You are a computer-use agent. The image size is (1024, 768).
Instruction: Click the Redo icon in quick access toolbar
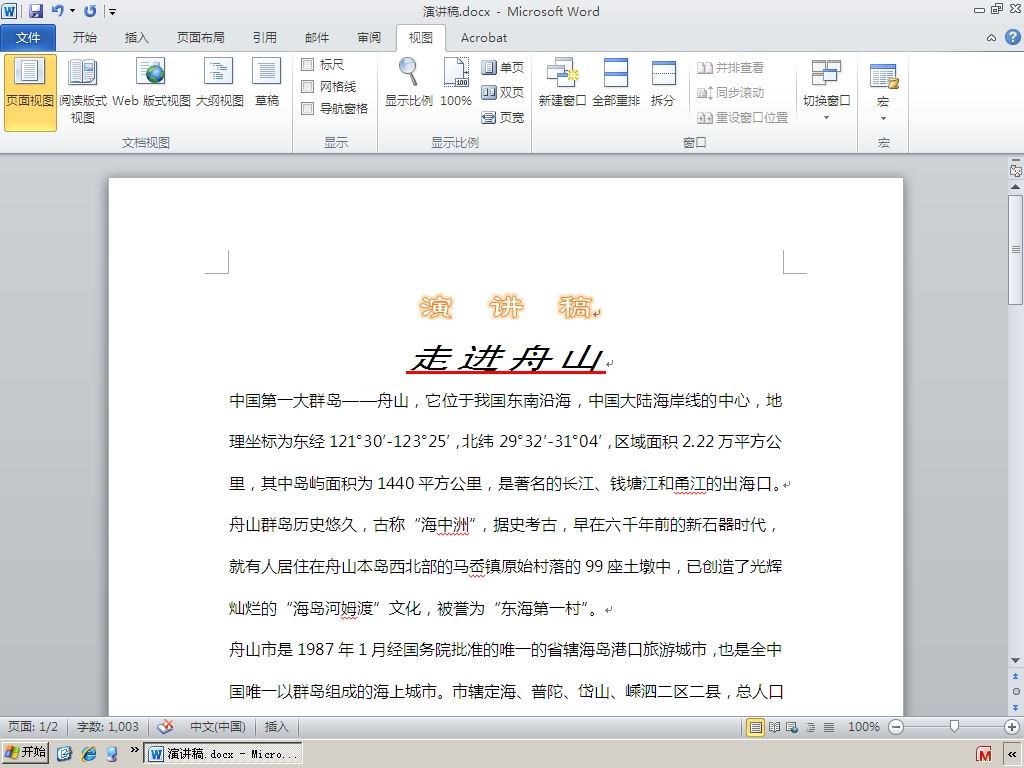pyautogui.click(x=90, y=10)
